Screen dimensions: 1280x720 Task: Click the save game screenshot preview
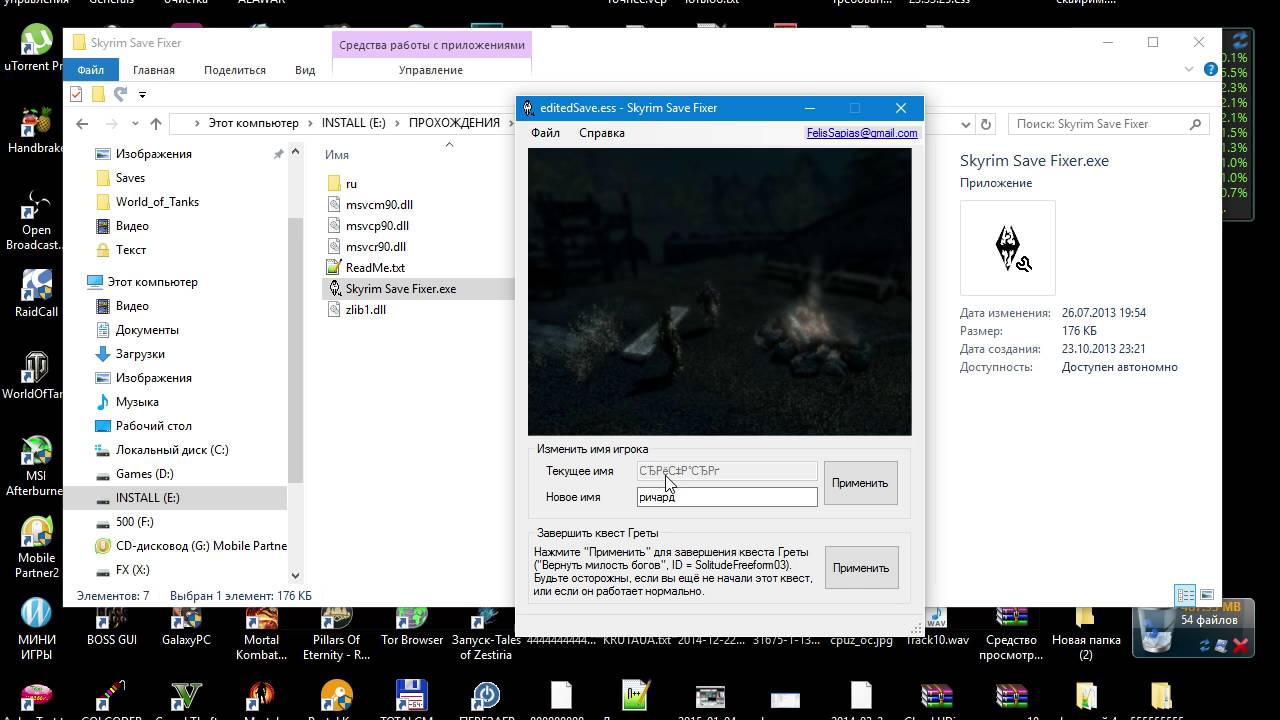tap(719, 292)
